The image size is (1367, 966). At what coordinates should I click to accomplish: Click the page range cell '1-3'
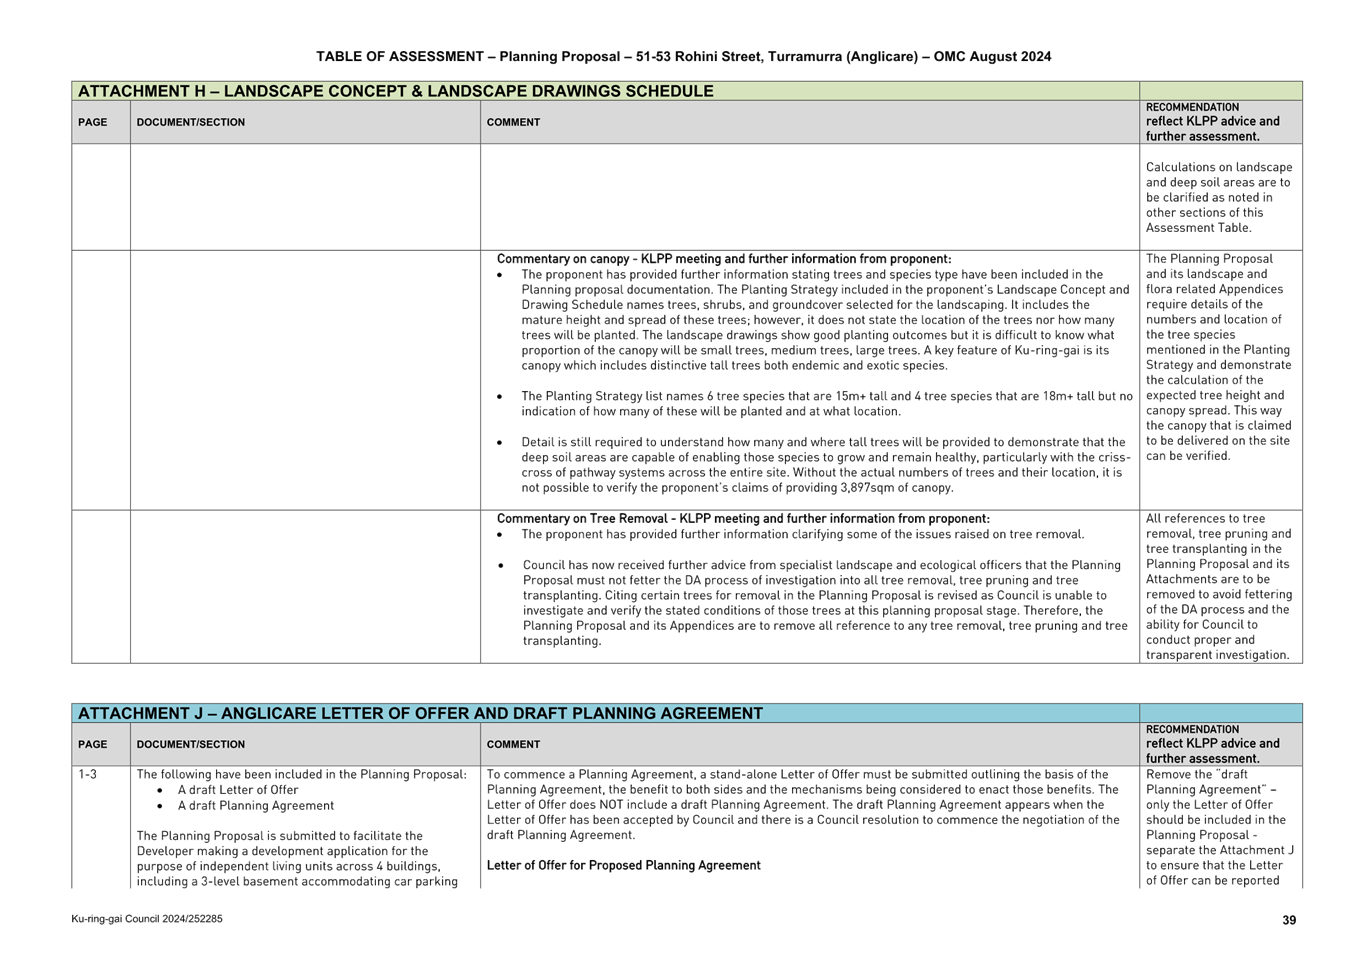87,774
